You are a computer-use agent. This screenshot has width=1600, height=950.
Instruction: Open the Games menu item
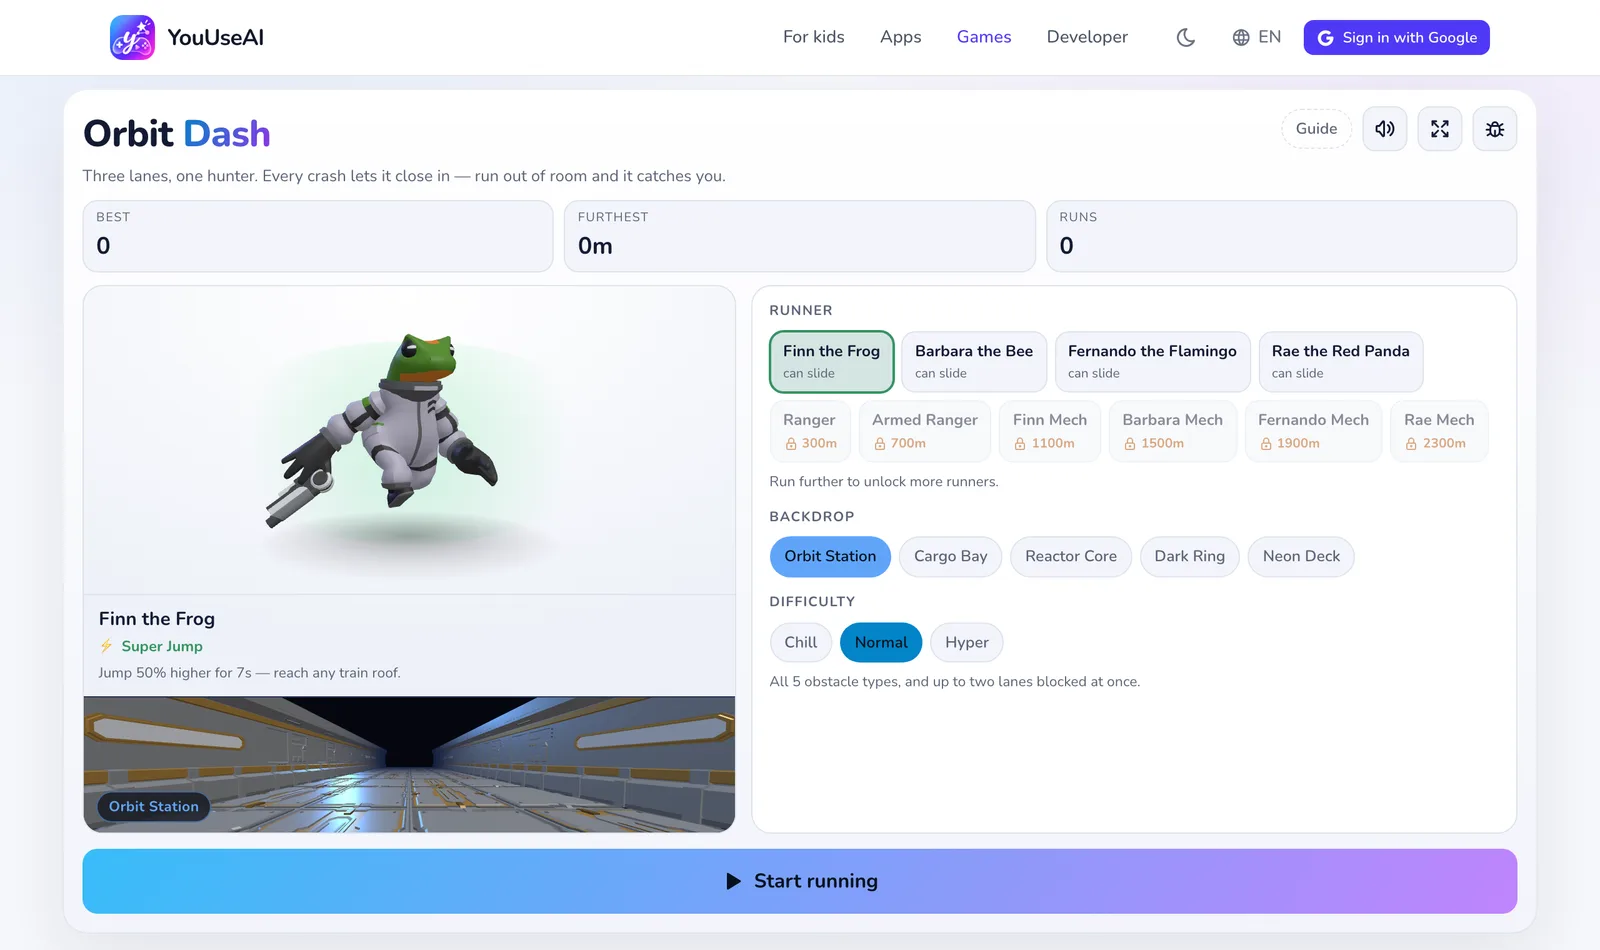pos(984,37)
